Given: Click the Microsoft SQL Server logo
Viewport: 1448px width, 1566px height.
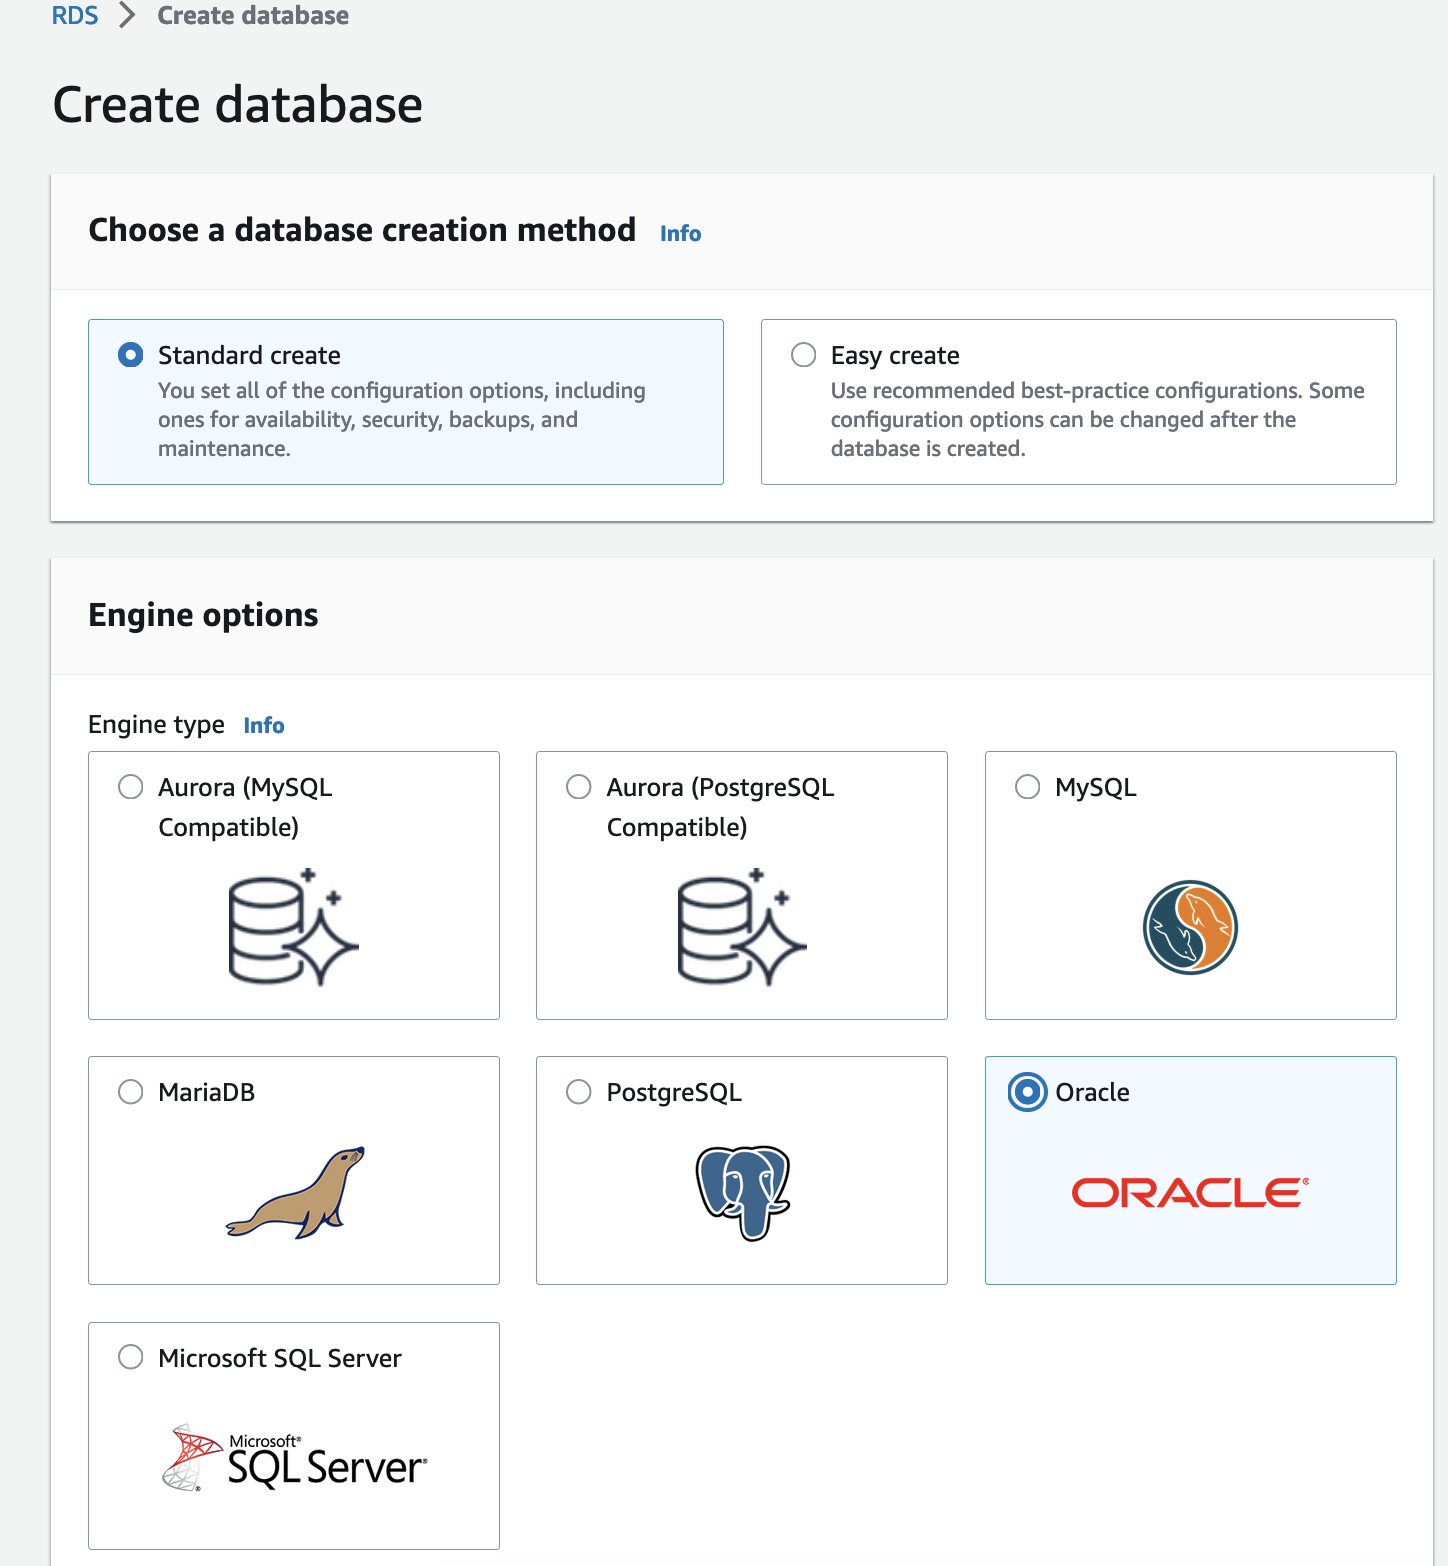Looking at the screenshot, I should pyautogui.click(x=294, y=1458).
